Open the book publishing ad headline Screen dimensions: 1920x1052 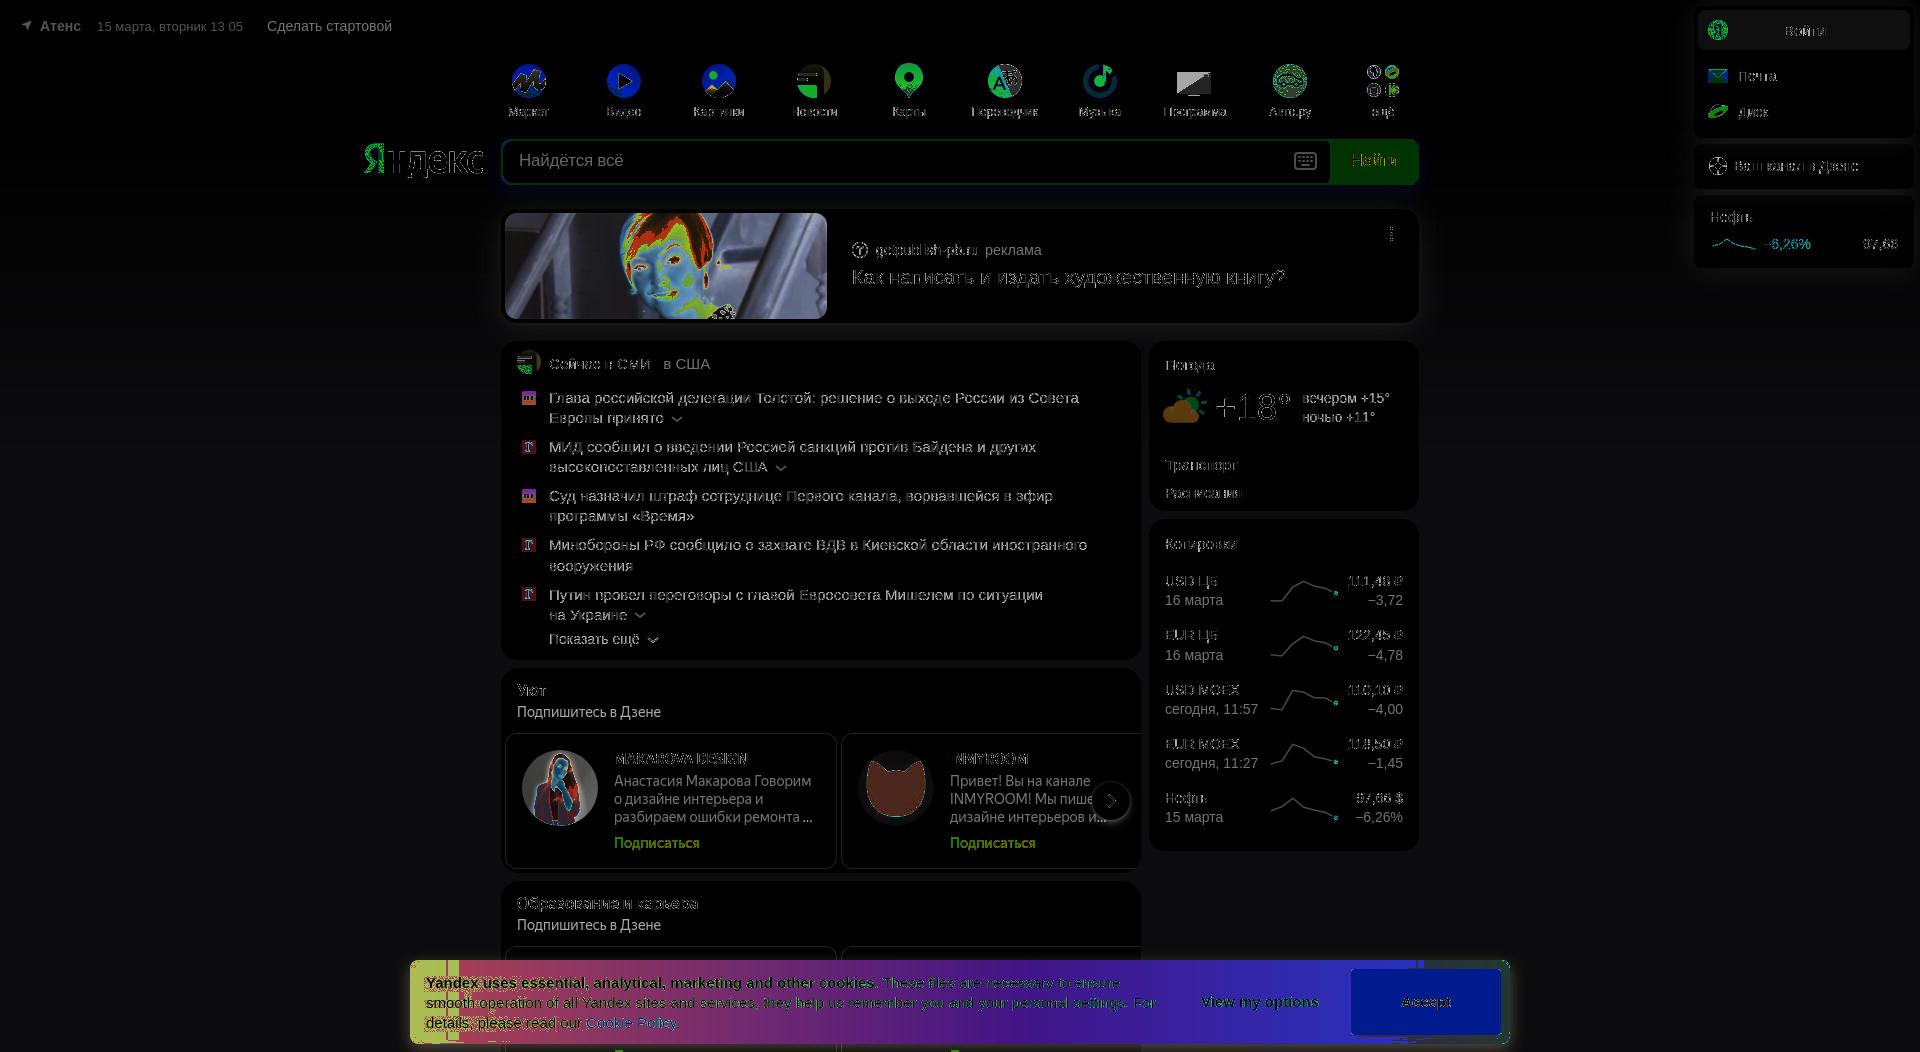click(1068, 277)
